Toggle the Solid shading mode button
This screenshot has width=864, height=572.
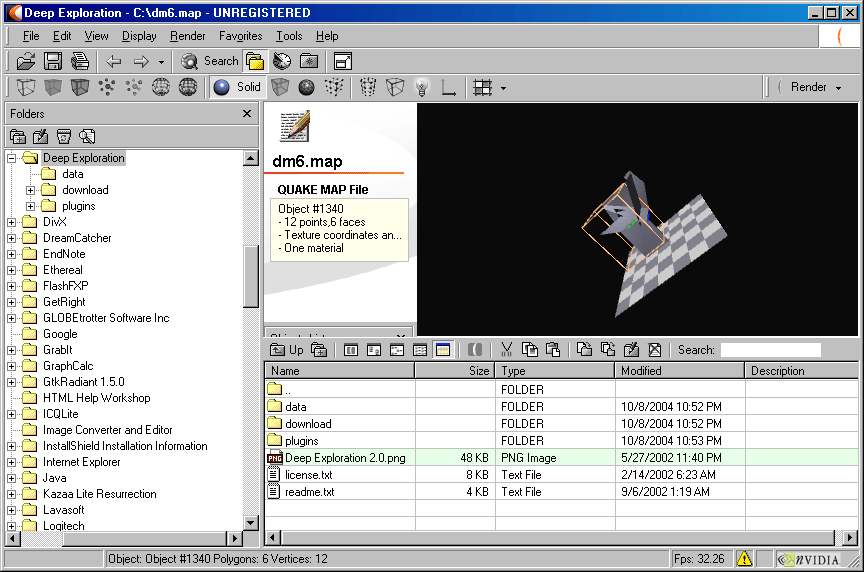(237, 87)
